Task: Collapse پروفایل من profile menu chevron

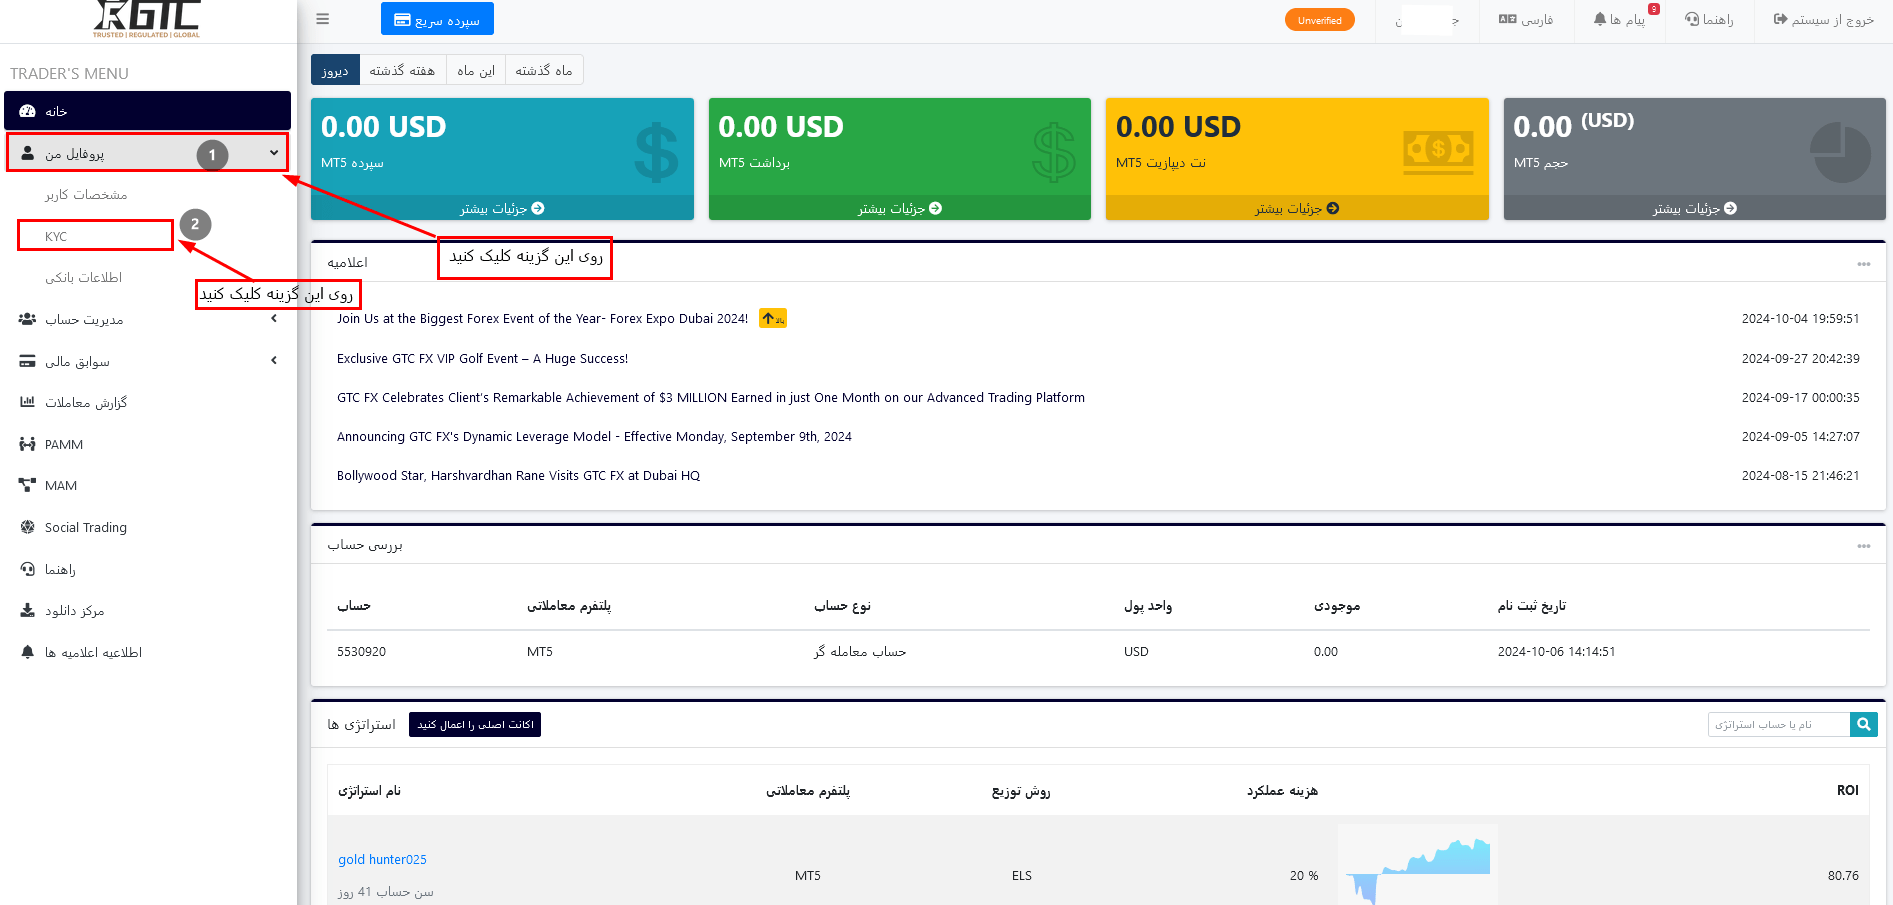Action: point(274,153)
